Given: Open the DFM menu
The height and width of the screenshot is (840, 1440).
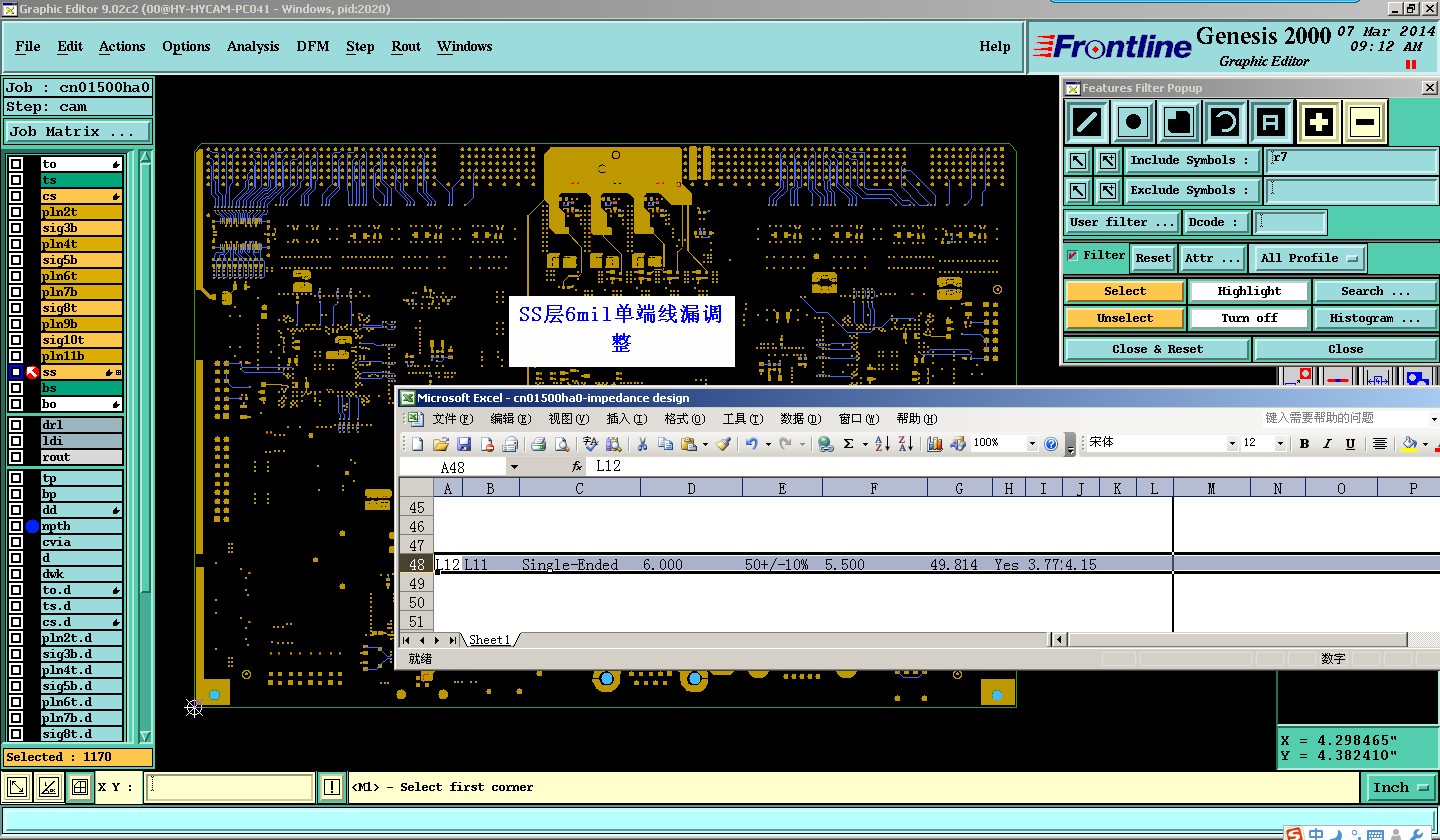Looking at the screenshot, I should pos(312,47).
